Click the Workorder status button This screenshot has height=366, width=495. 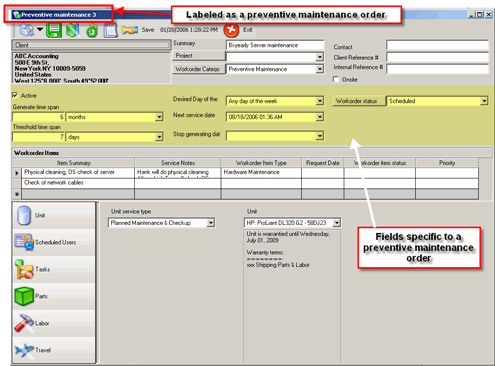pyautogui.click(x=358, y=101)
